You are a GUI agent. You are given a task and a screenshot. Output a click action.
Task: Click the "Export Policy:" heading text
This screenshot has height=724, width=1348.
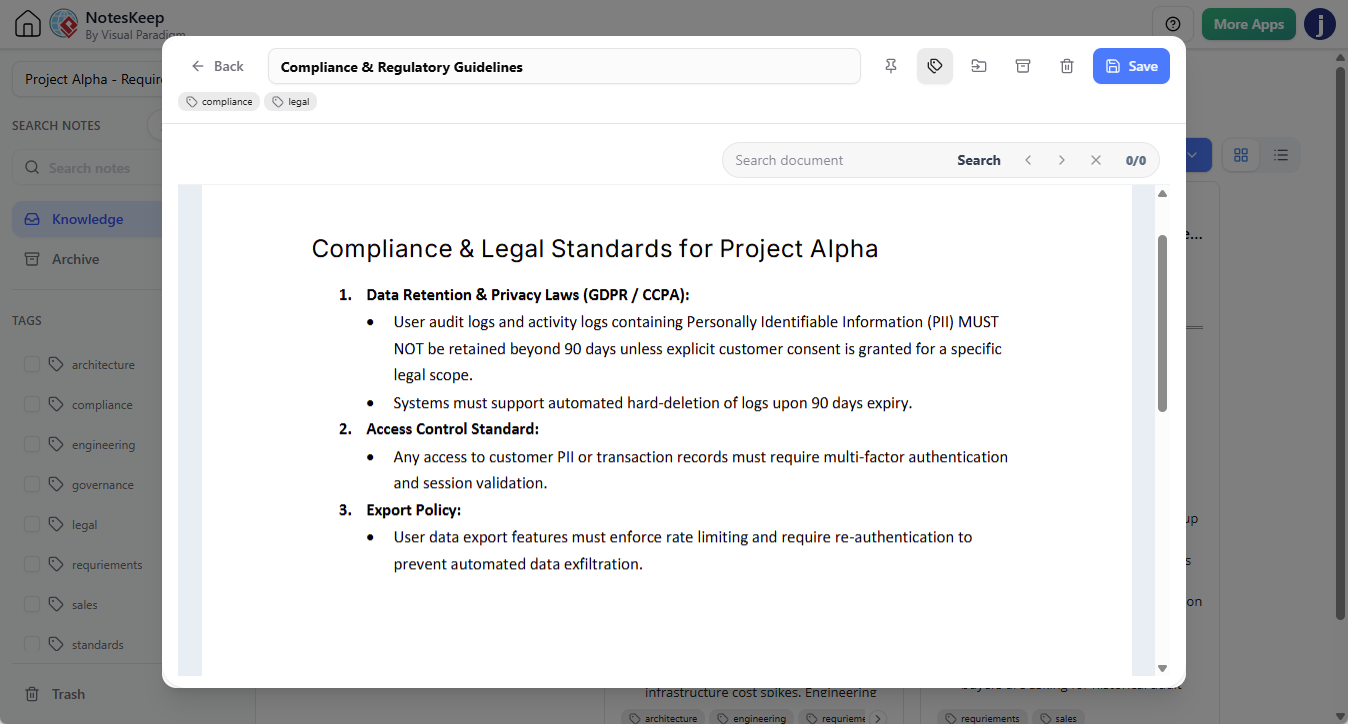[x=414, y=510]
